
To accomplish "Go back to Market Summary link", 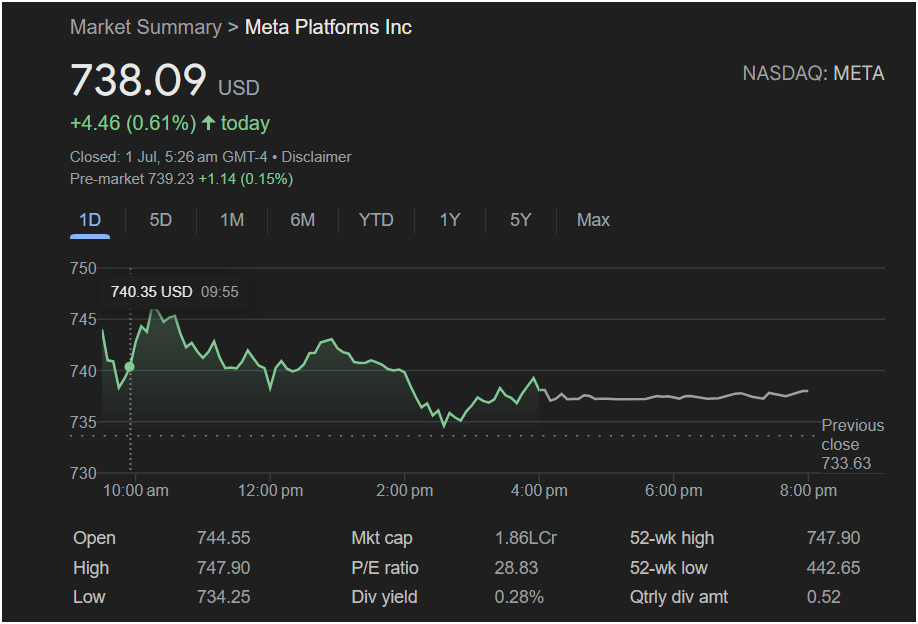I will pos(146,27).
